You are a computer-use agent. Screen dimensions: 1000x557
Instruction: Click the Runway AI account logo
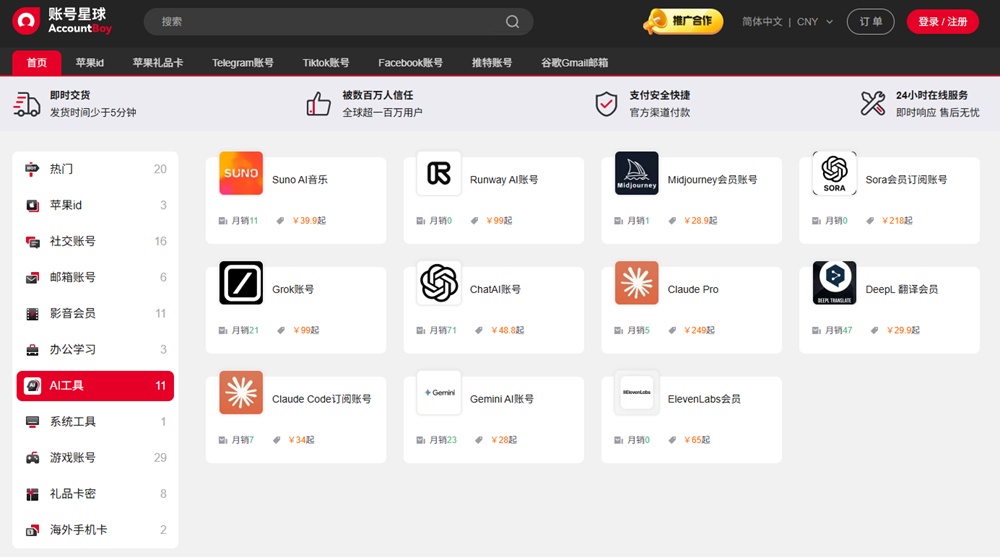(438, 174)
